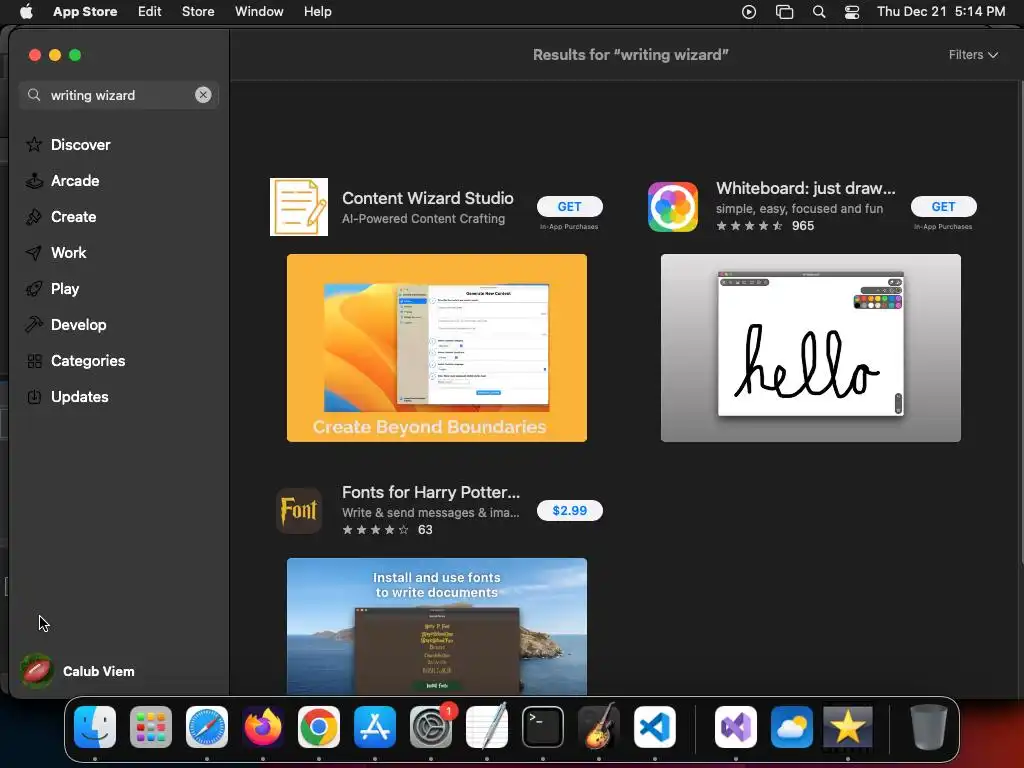
Task: View the Harry Potter fonts screenshot
Action: click(x=437, y=626)
